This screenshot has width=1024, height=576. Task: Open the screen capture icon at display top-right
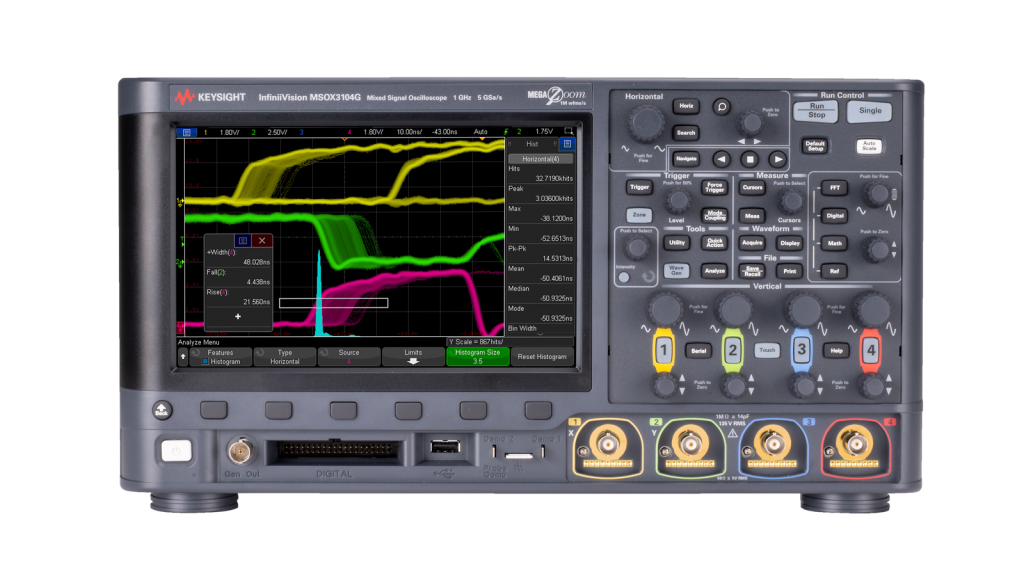click(x=568, y=132)
